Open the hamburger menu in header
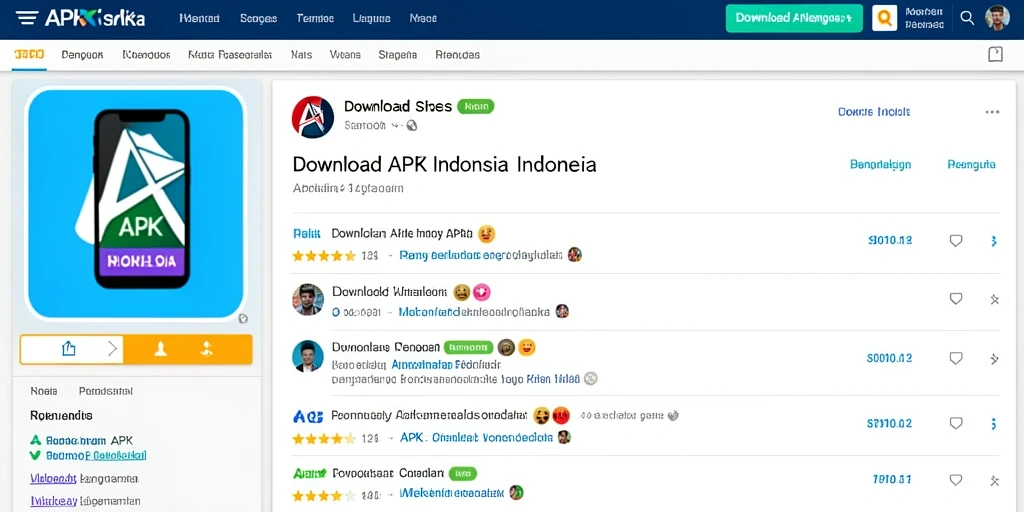The height and width of the screenshot is (512, 1024). click(27, 18)
